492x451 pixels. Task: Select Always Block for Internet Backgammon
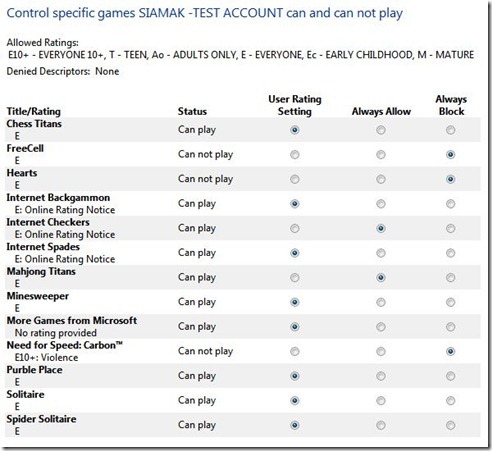(x=450, y=204)
